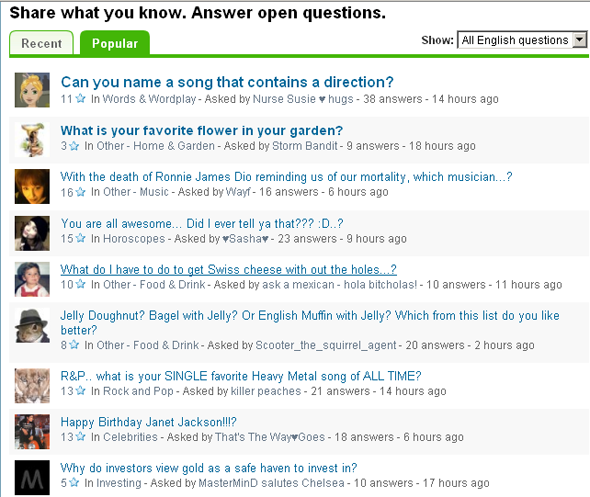Open the Words & Wordplay category link

(x=149, y=99)
